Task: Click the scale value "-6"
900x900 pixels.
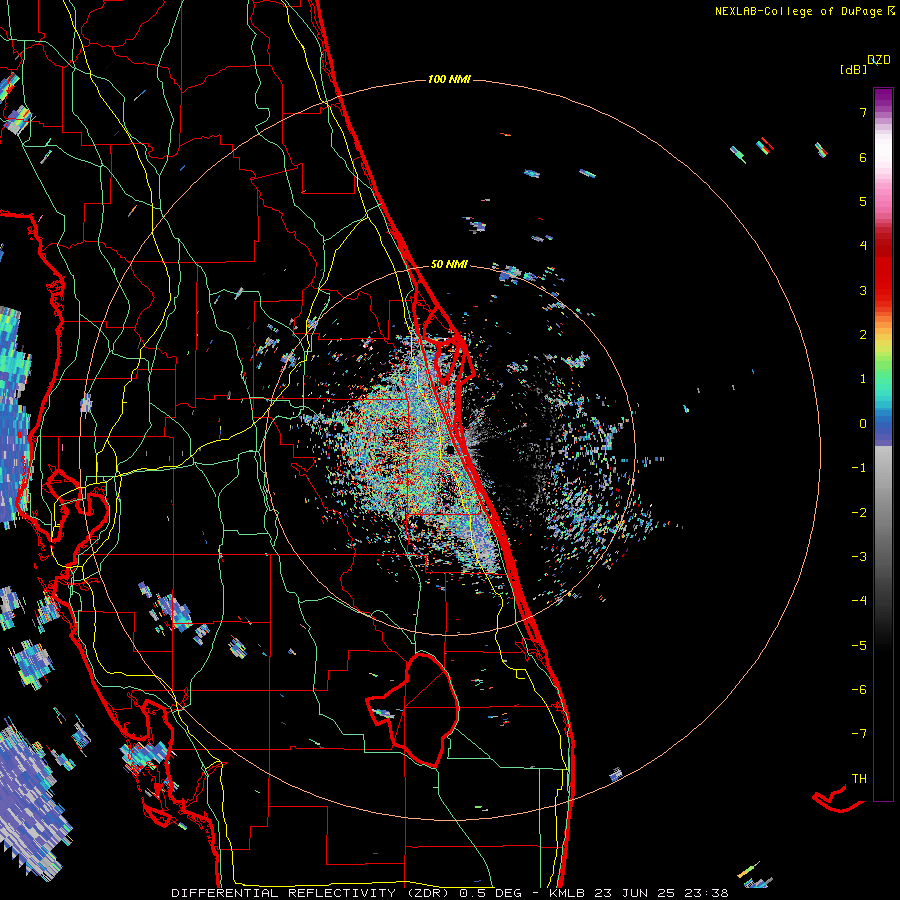Action: tap(859, 690)
